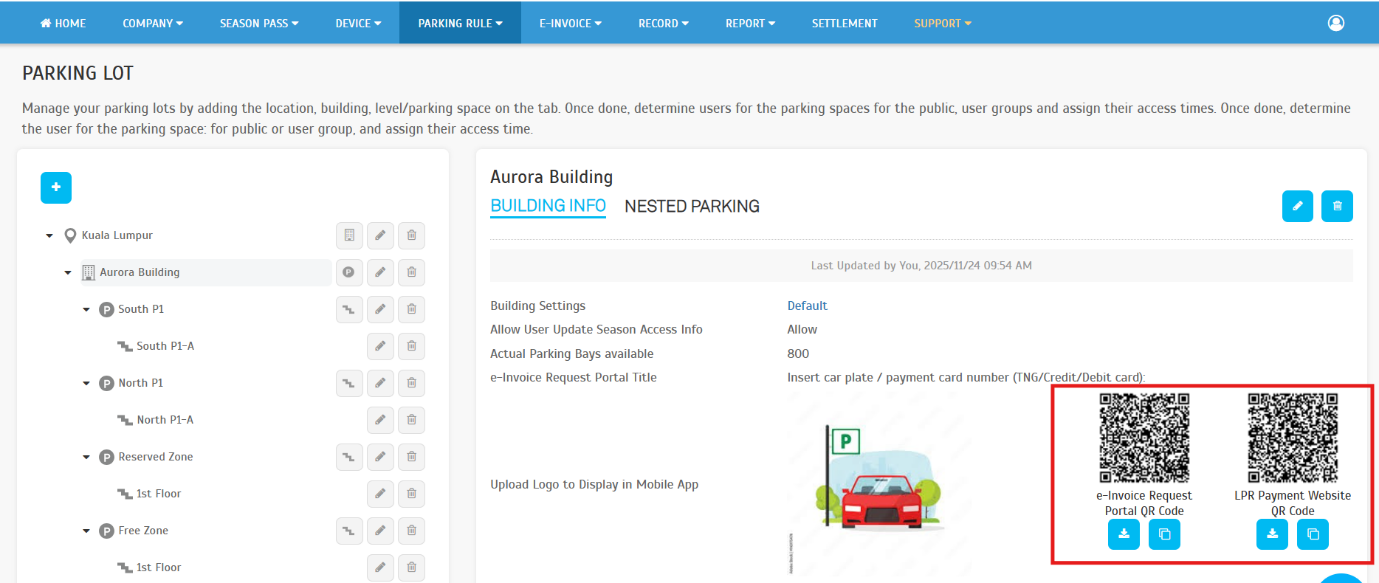Add a level to North P1
1379x583 pixels.
pos(349,384)
